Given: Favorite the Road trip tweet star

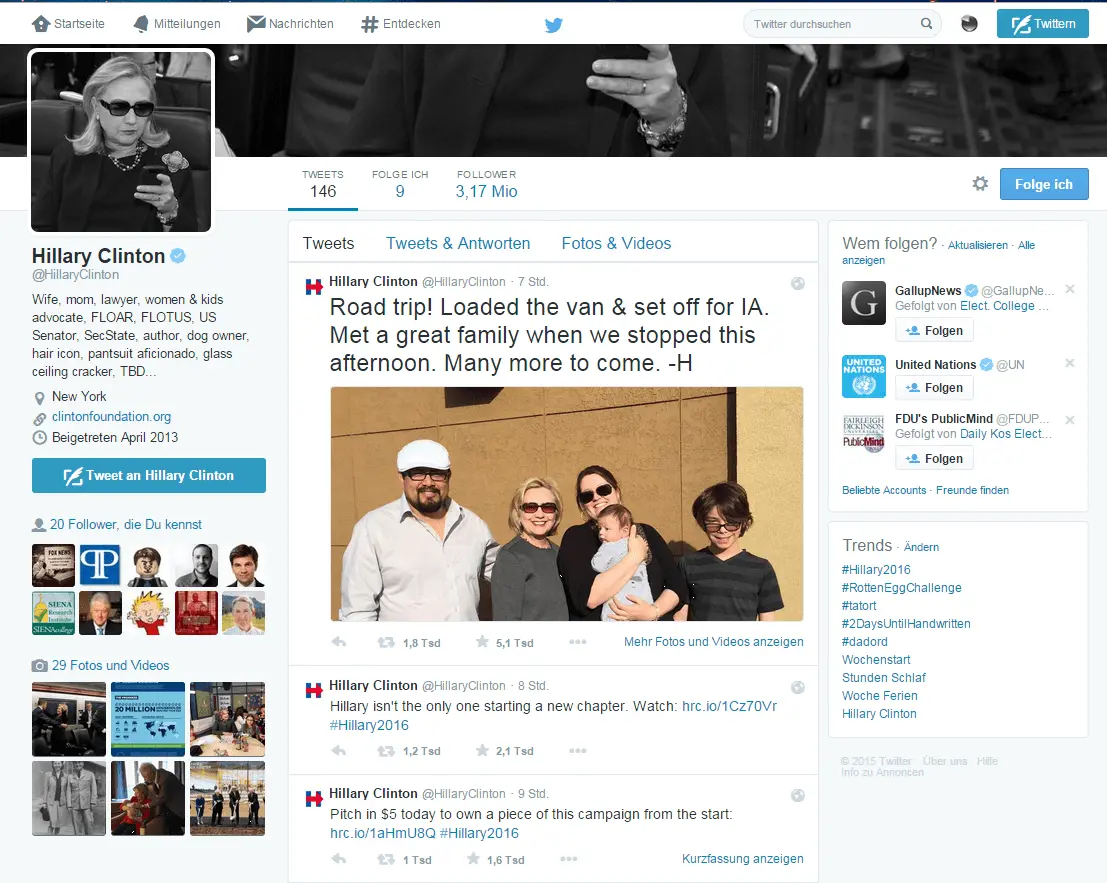Looking at the screenshot, I should tap(482, 642).
